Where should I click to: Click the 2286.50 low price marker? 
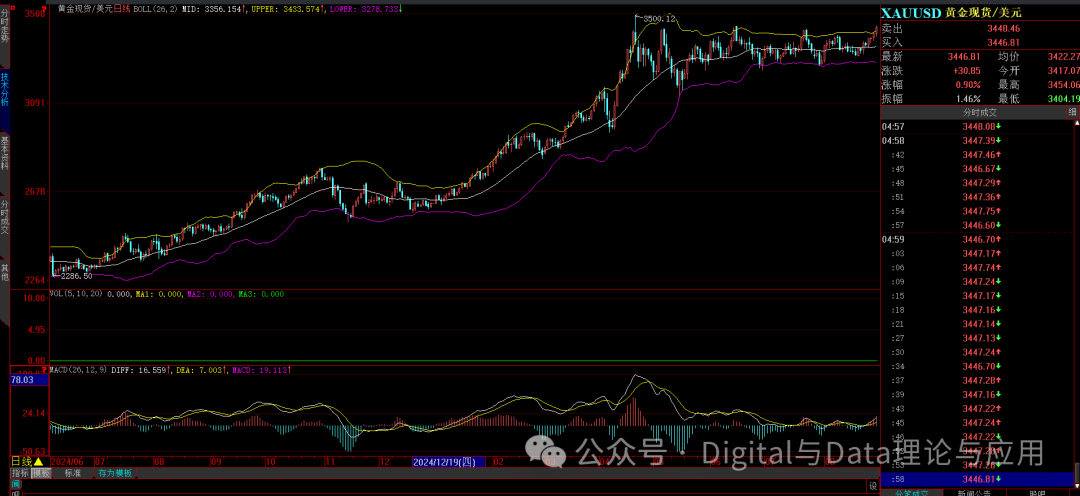point(76,276)
